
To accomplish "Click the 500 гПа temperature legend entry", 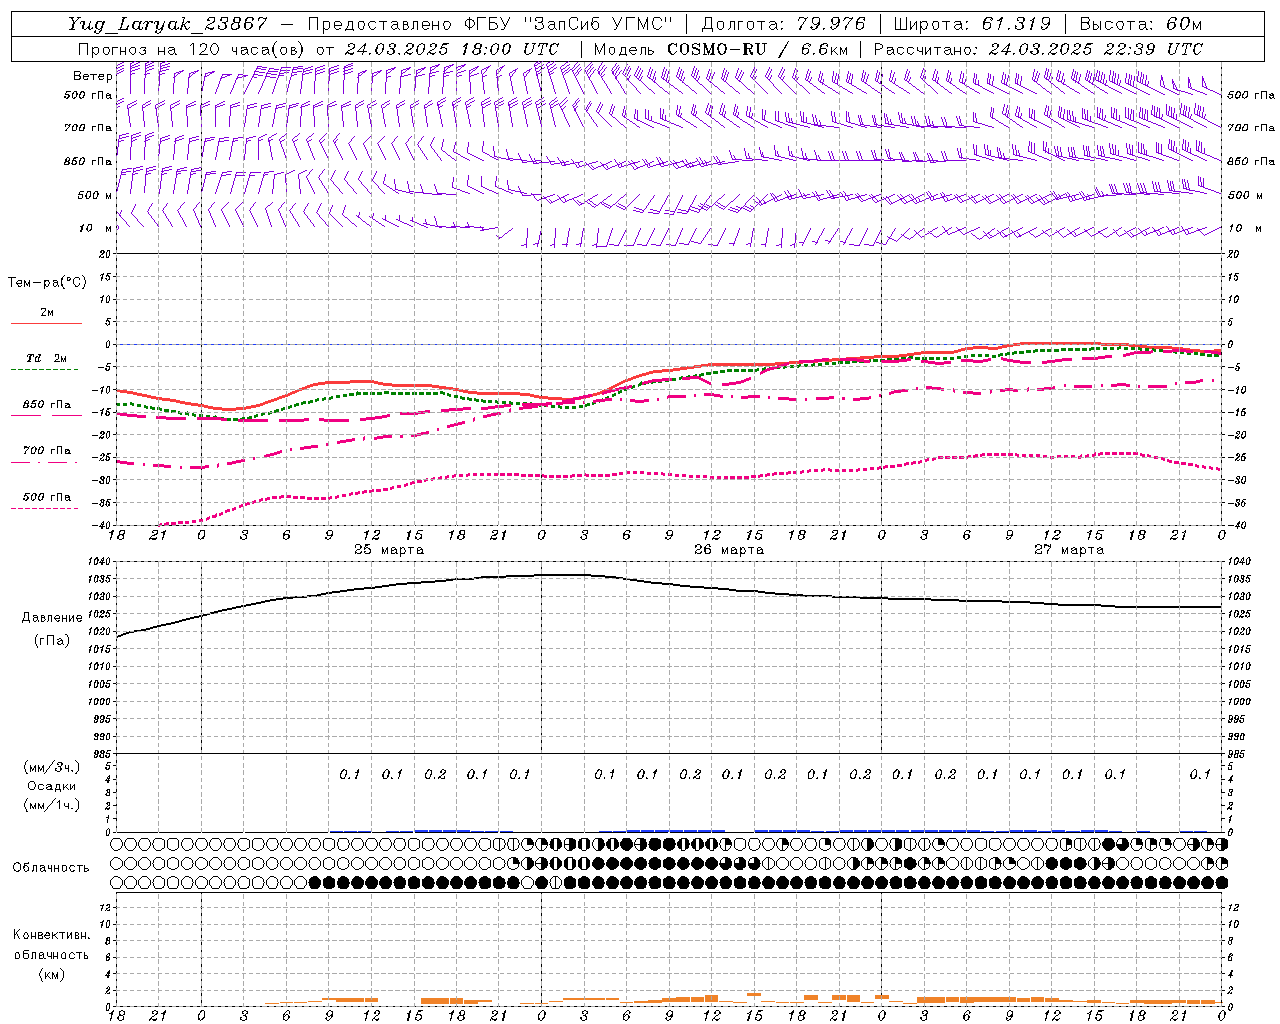I will pos(46,500).
